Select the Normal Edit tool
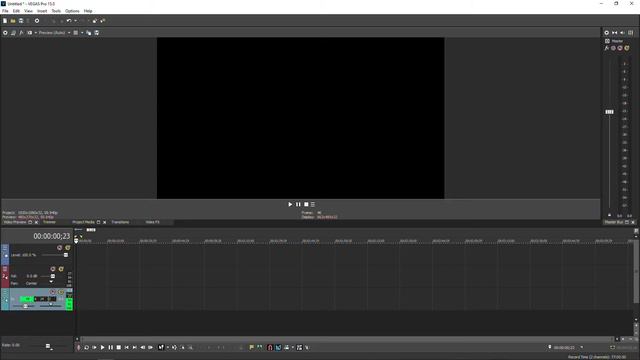 coord(161,347)
